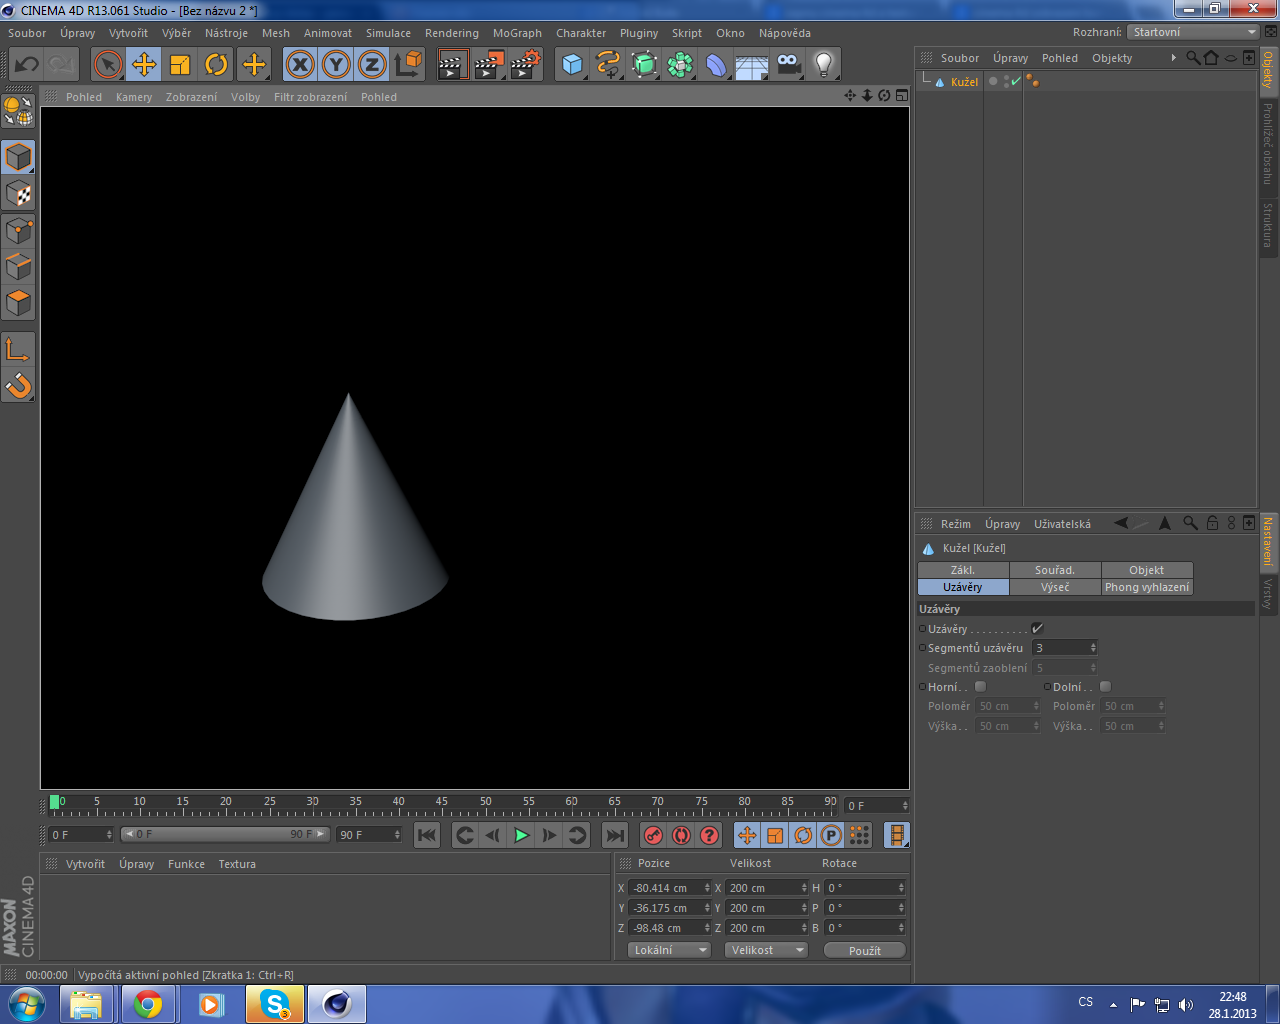Viewport: 1280px width, 1024px height.
Task: Open the Lokální coordinate dropdown
Action: (669, 950)
